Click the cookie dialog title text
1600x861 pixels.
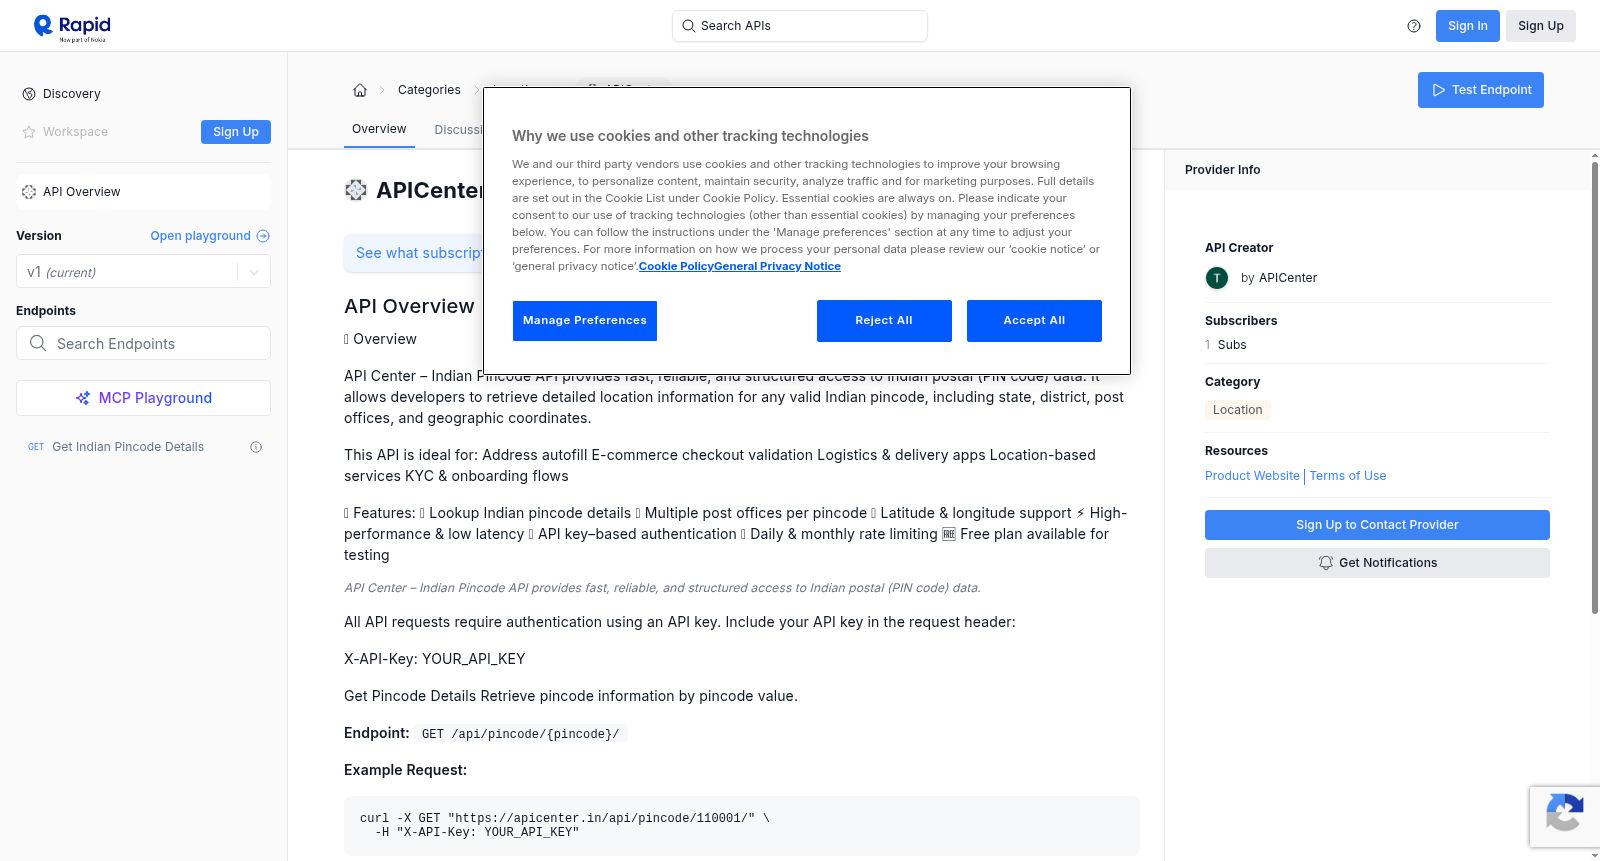tap(690, 136)
